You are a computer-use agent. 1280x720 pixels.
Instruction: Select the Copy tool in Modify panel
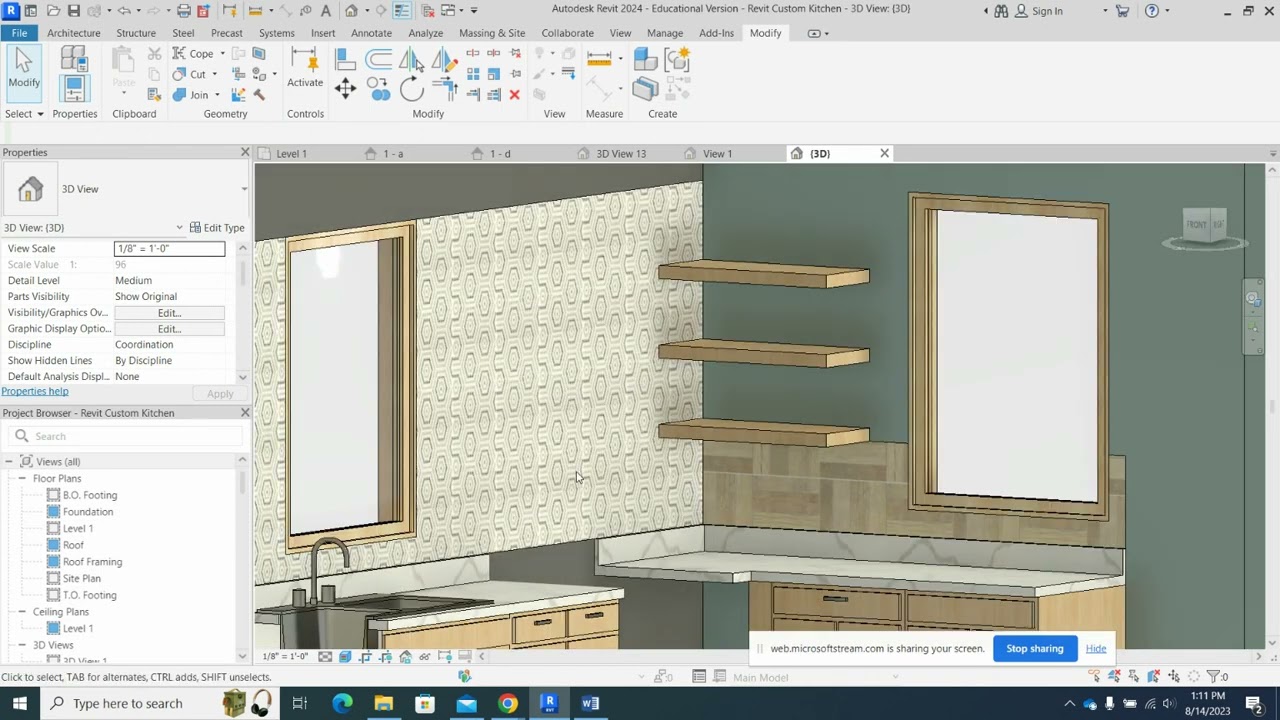[379, 89]
